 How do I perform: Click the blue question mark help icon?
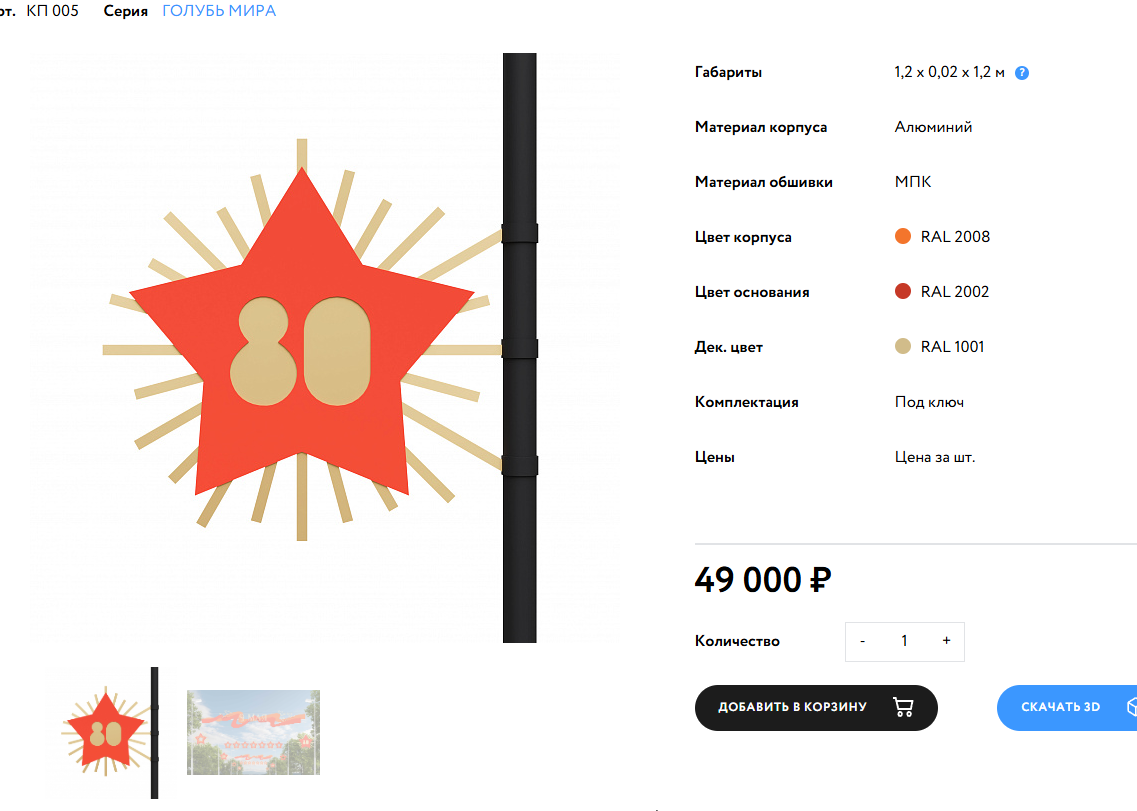click(1022, 73)
